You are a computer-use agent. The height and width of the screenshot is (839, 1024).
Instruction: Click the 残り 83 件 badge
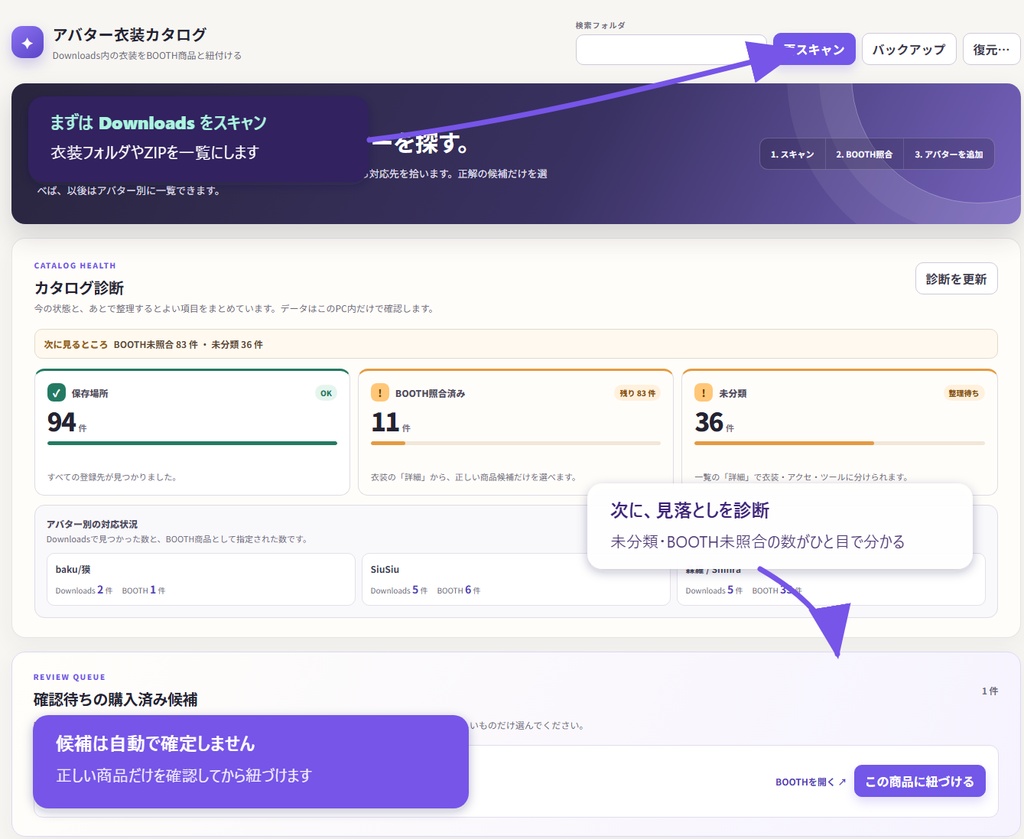[x=637, y=393]
